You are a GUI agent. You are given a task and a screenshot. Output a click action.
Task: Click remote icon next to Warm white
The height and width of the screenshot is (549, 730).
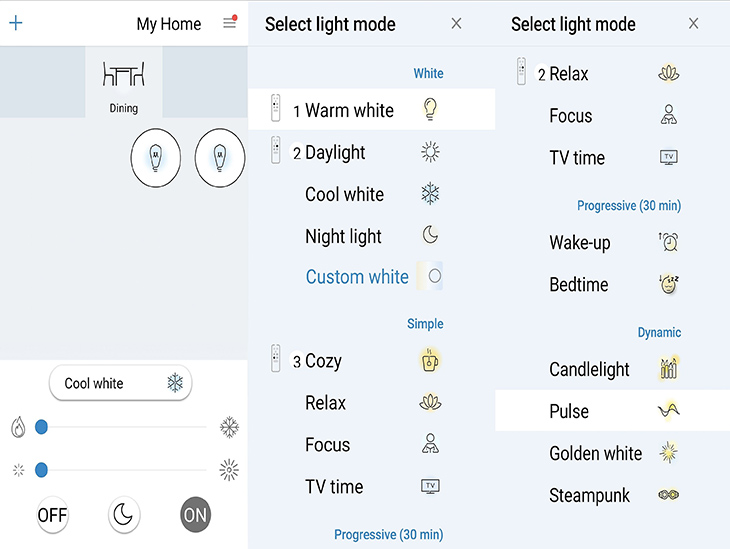(276, 108)
